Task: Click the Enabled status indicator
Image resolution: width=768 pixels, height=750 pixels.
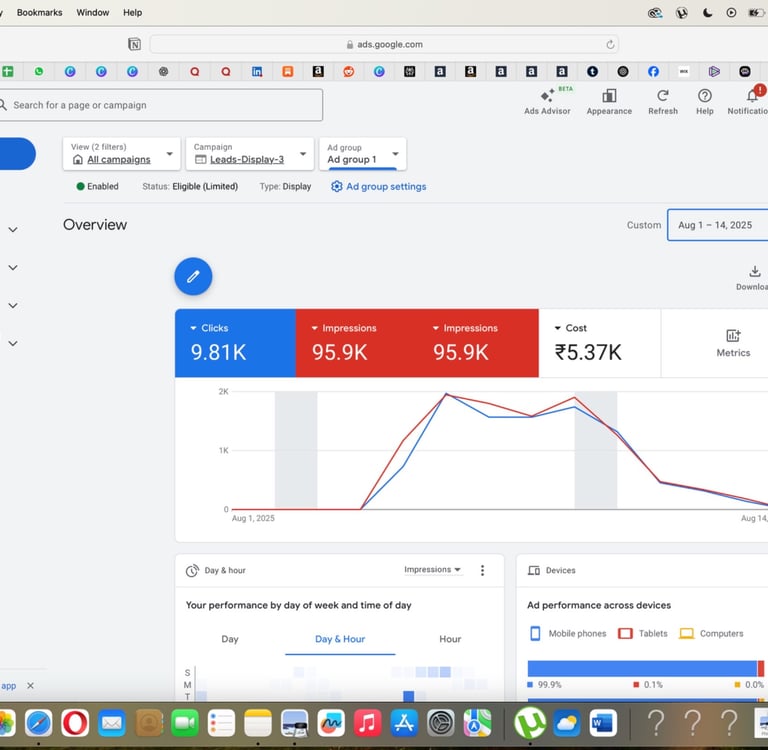Action: [x=97, y=186]
